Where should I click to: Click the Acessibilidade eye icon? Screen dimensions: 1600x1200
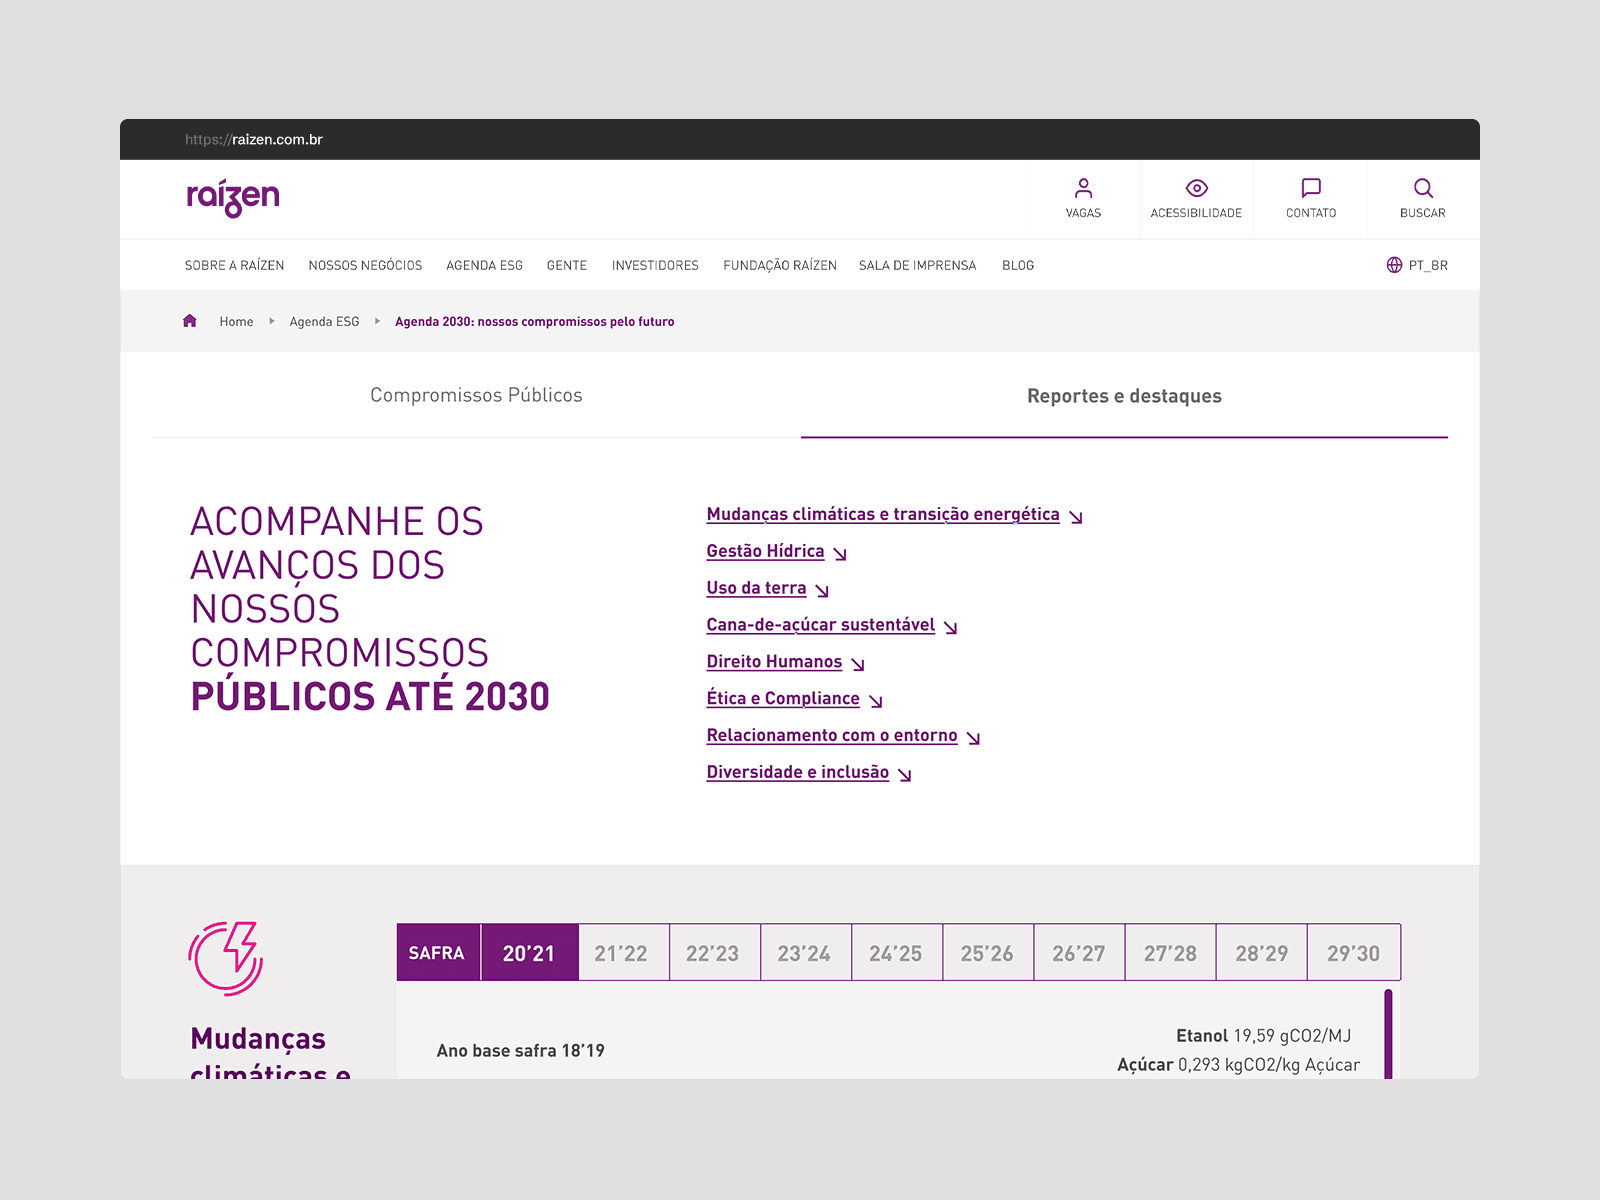[x=1196, y=188]
